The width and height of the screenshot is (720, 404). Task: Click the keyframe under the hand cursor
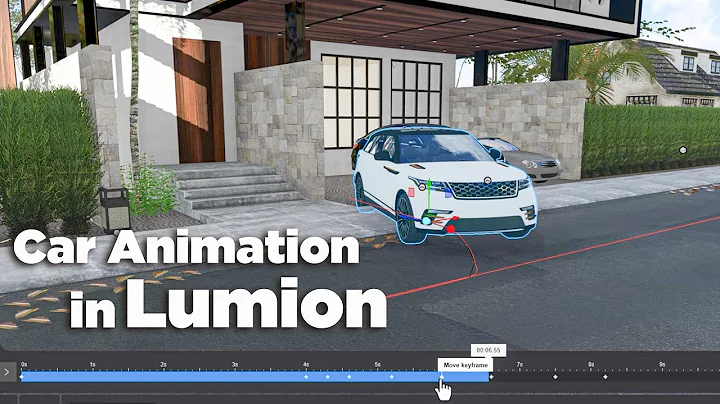coord(442,377)
